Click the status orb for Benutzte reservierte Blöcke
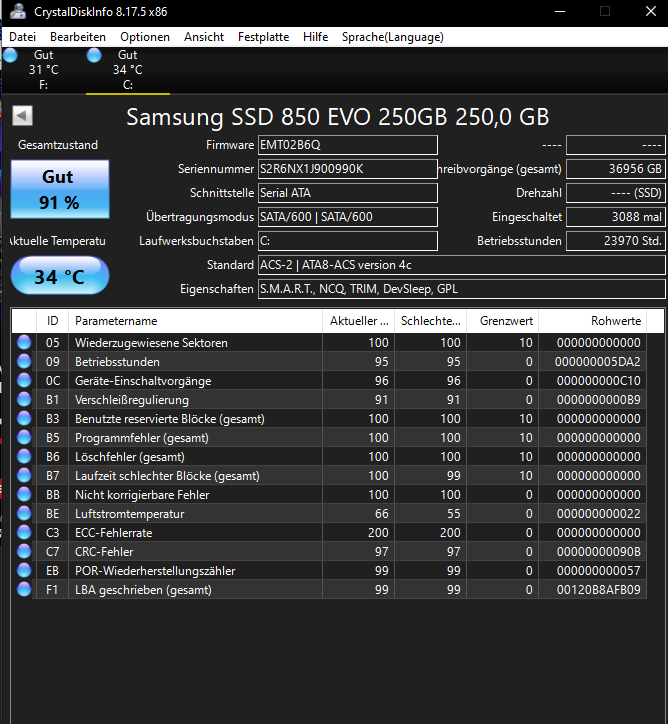Screen dimensions: 668x724 click(24, 418)
